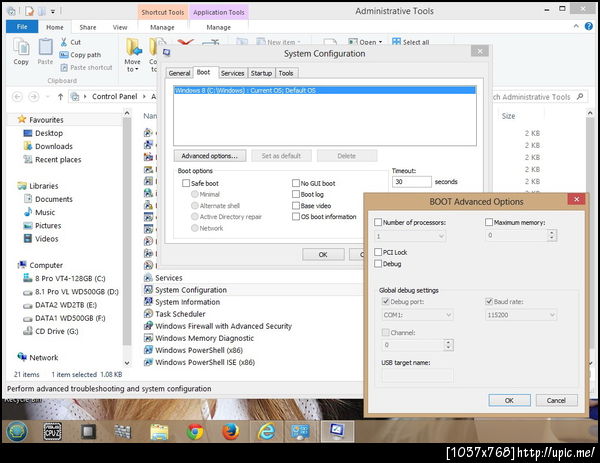Check OS boot information
Viewport: 600px width, 463px height.
296,217
